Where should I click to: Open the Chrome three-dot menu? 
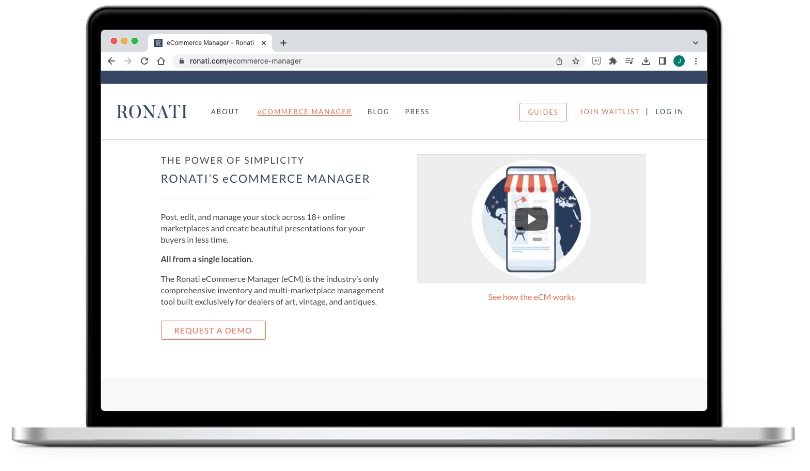(696, 61)
